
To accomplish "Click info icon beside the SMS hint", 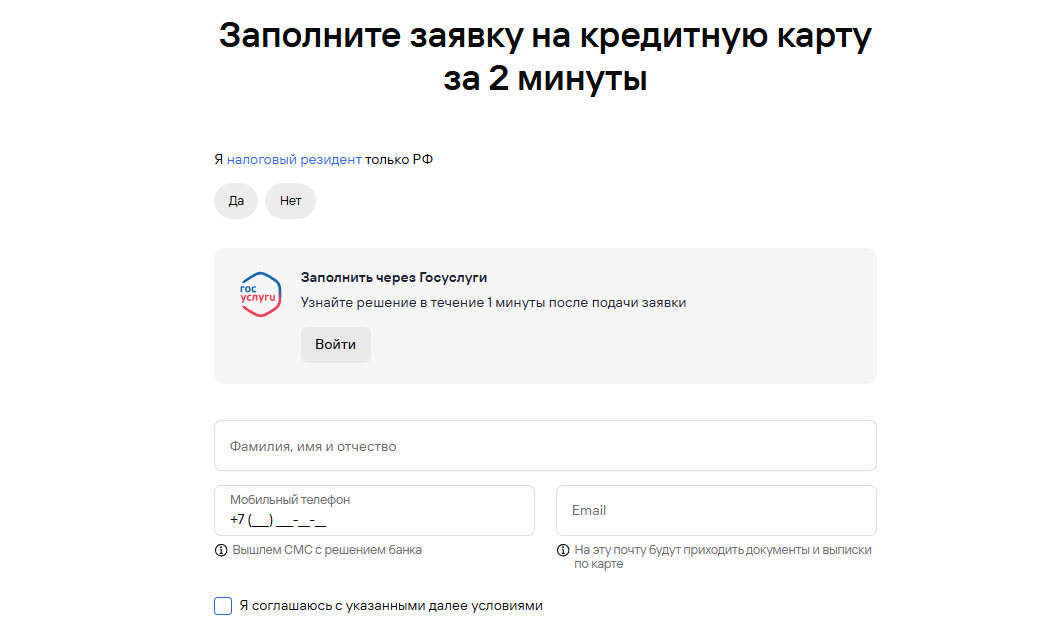I will coord(221,550).
